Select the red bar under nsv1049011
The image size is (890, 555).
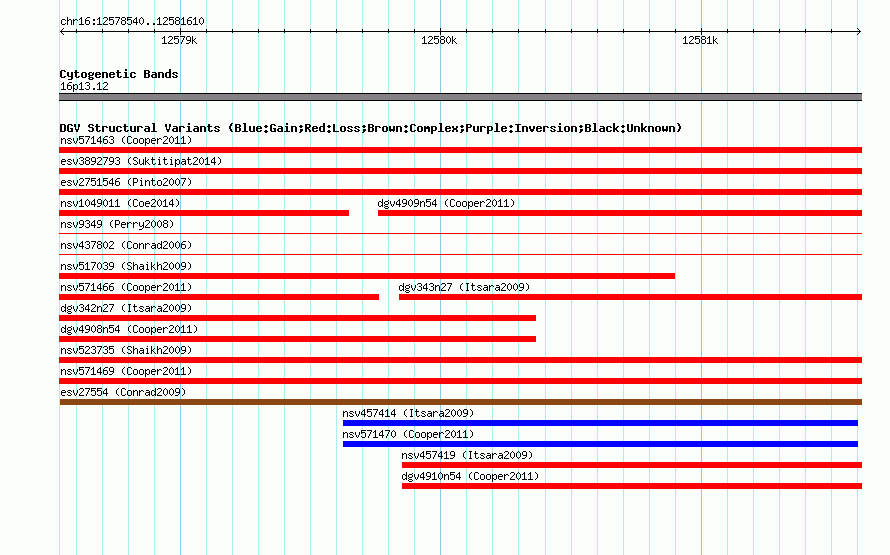tap(204, 213)
